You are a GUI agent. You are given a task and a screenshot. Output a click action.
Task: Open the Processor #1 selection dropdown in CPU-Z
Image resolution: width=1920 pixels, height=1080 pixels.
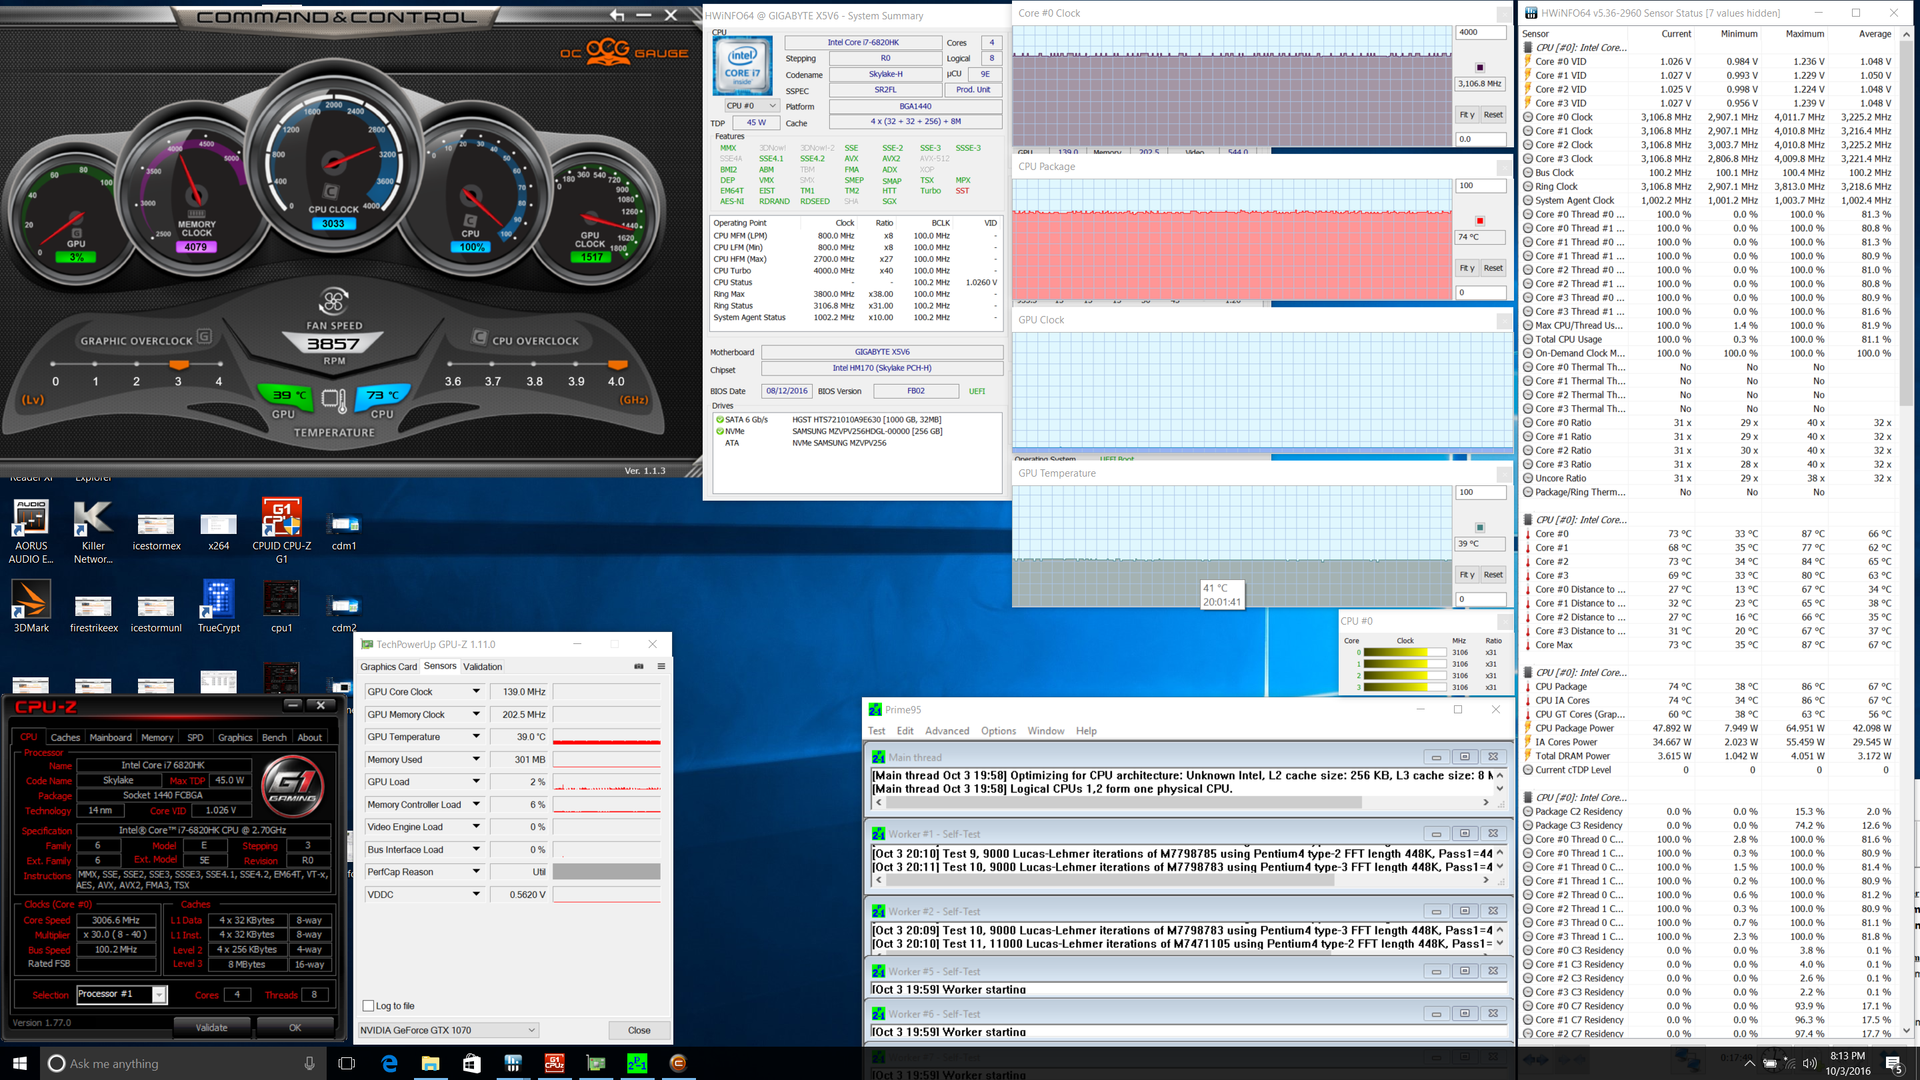[159, 995]
